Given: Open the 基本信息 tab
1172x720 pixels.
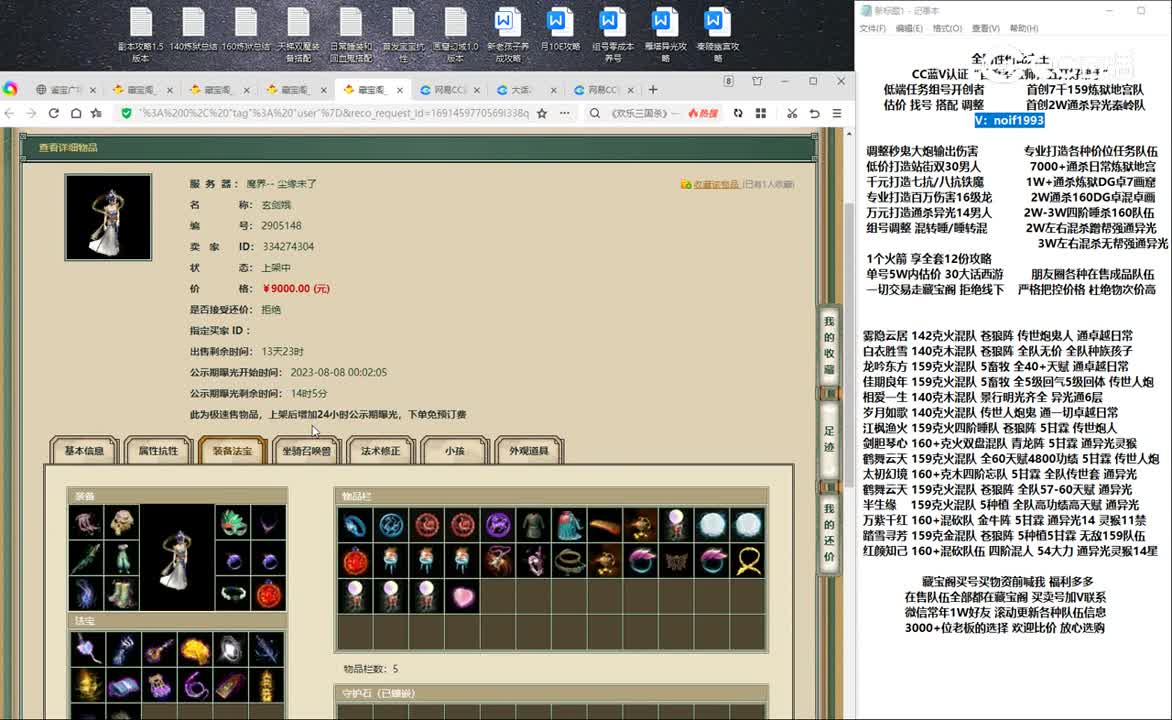Looking at the screenshot, I should coord(84,450).
